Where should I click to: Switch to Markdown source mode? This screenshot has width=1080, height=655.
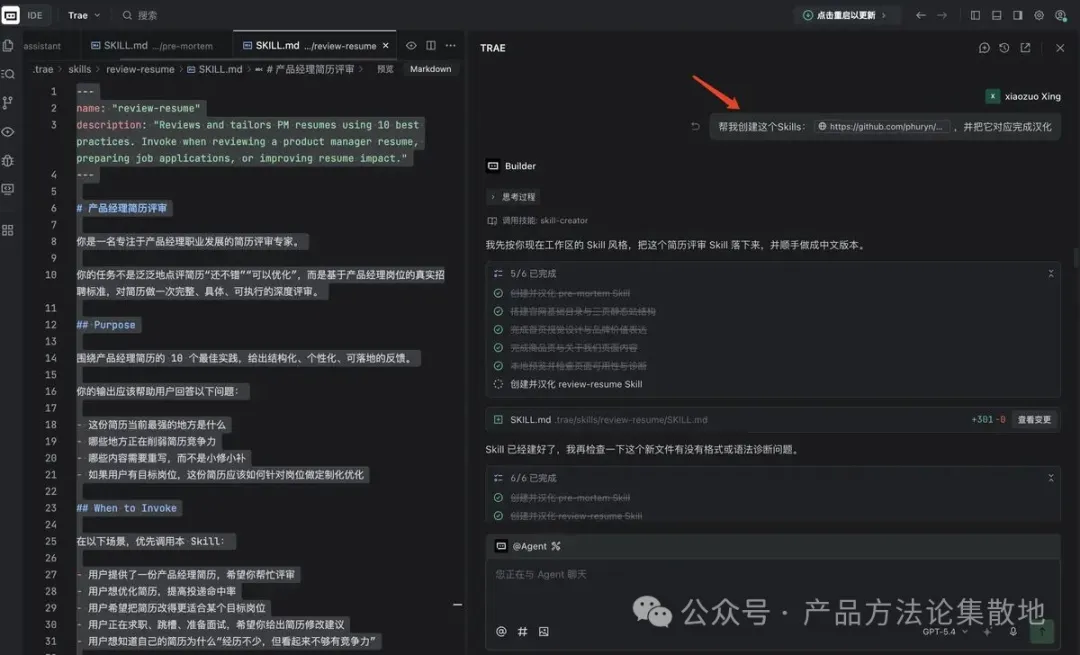point(430,69)
